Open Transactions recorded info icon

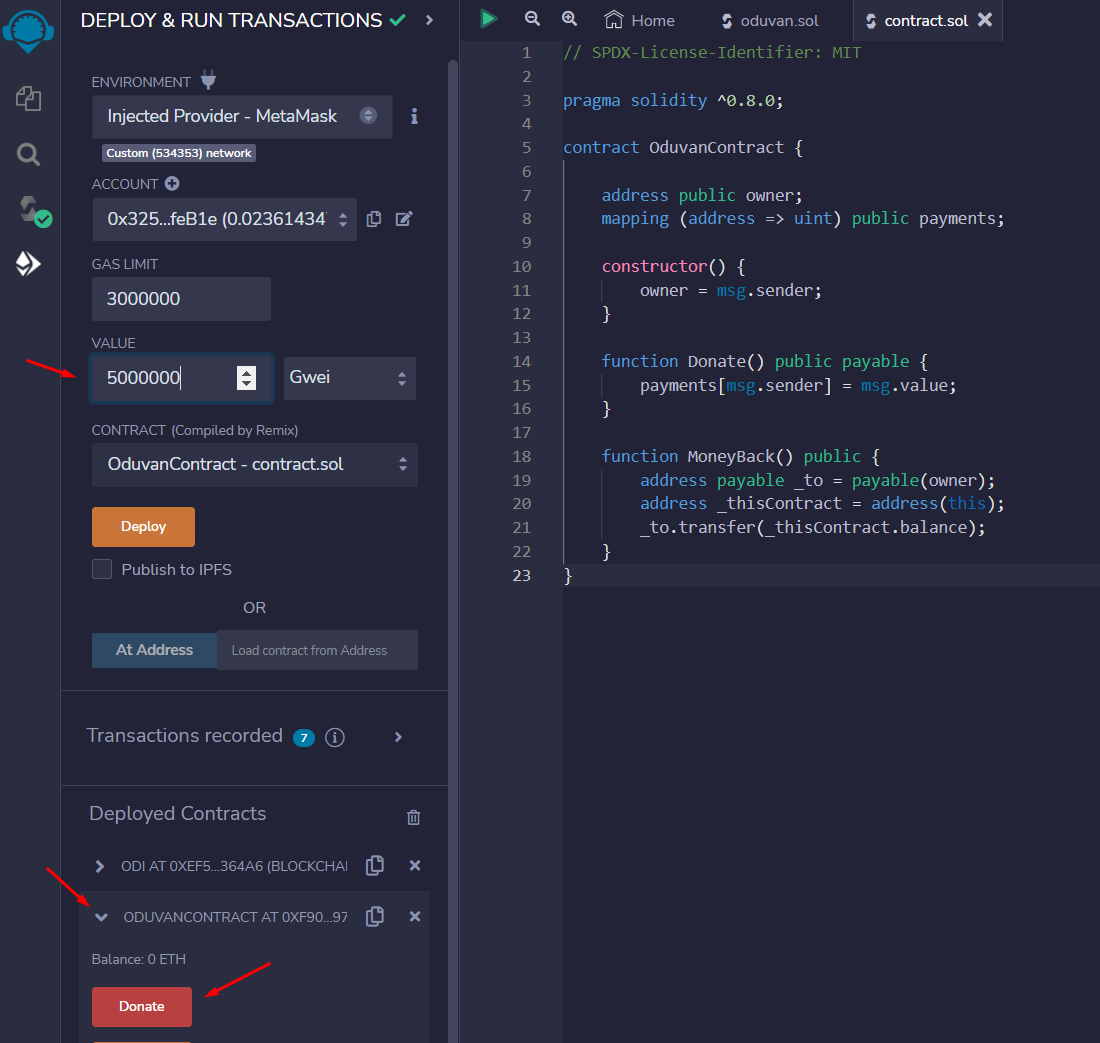[335, 737]
